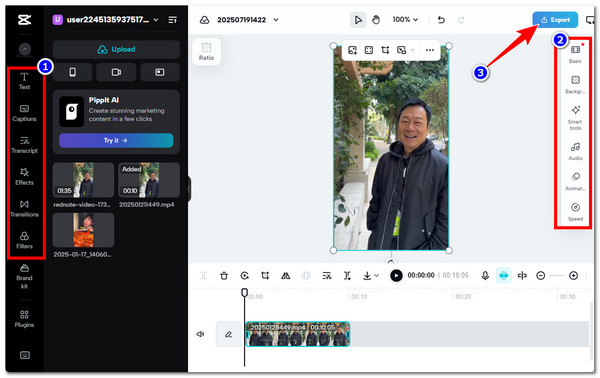Click the CapCut logo icon
Image resolution: width=600 pixels, height=378 pixels.
24,20
